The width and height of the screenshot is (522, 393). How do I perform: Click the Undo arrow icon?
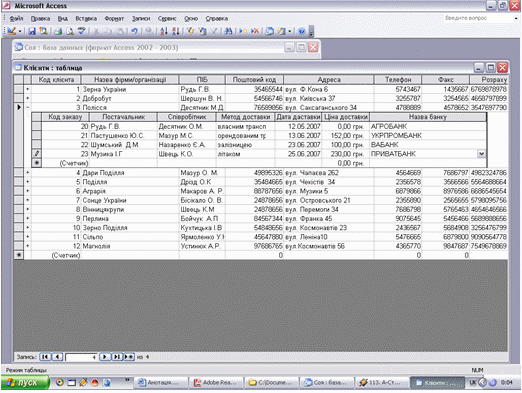tap(134, 31)
